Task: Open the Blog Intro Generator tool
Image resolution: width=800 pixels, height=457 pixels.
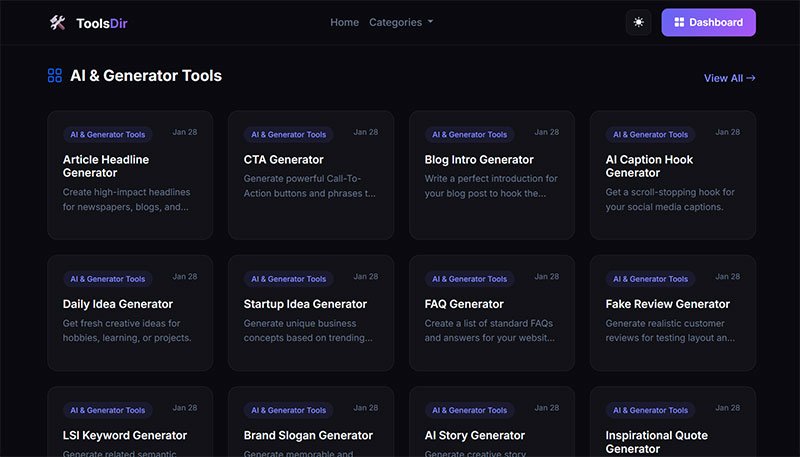Action: [479, 160]
